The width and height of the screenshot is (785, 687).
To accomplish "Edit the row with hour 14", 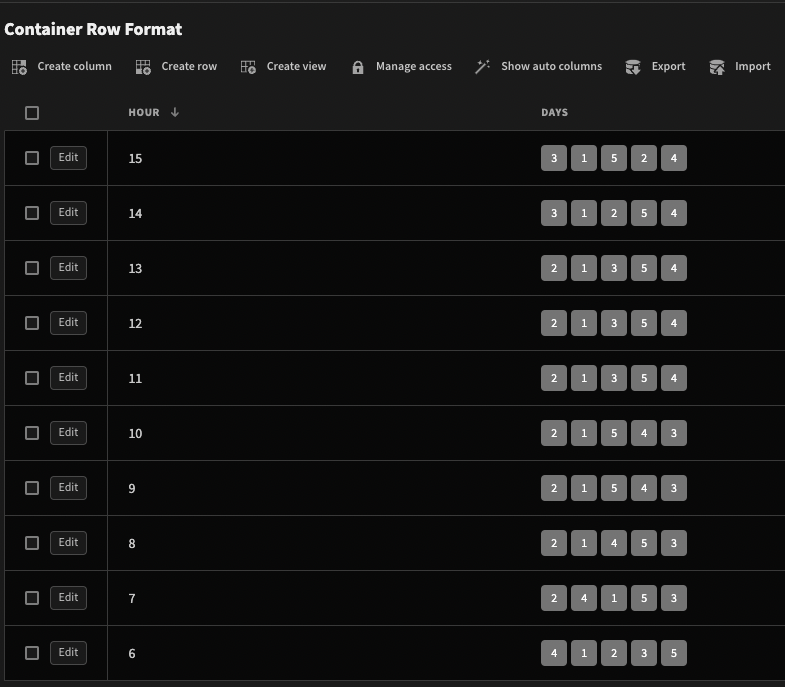I will (69, 213).
